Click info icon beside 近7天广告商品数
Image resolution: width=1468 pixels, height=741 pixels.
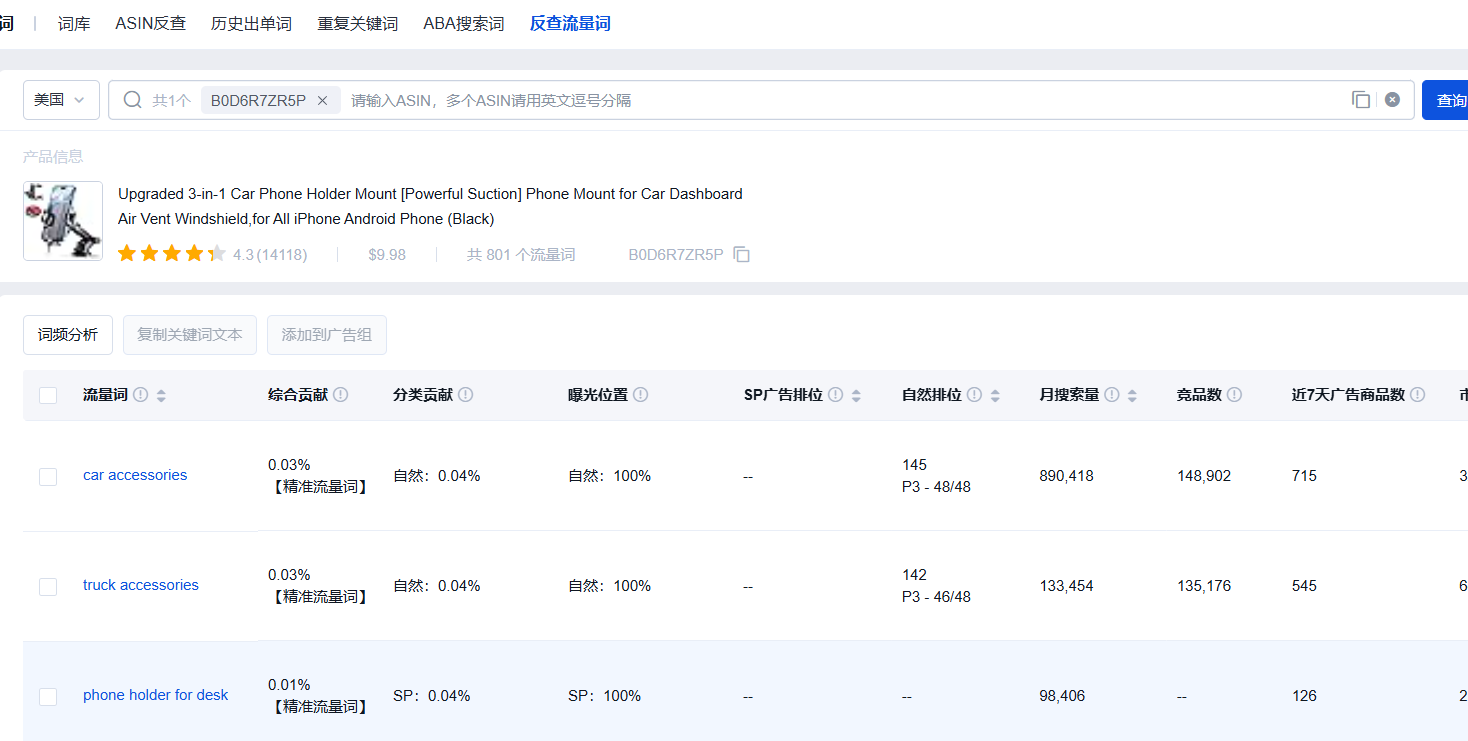coord(1418,395)
